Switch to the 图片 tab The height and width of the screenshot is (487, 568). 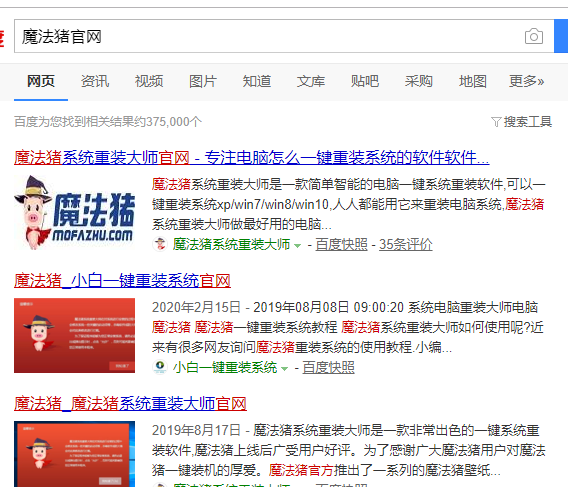click(202, 81)
